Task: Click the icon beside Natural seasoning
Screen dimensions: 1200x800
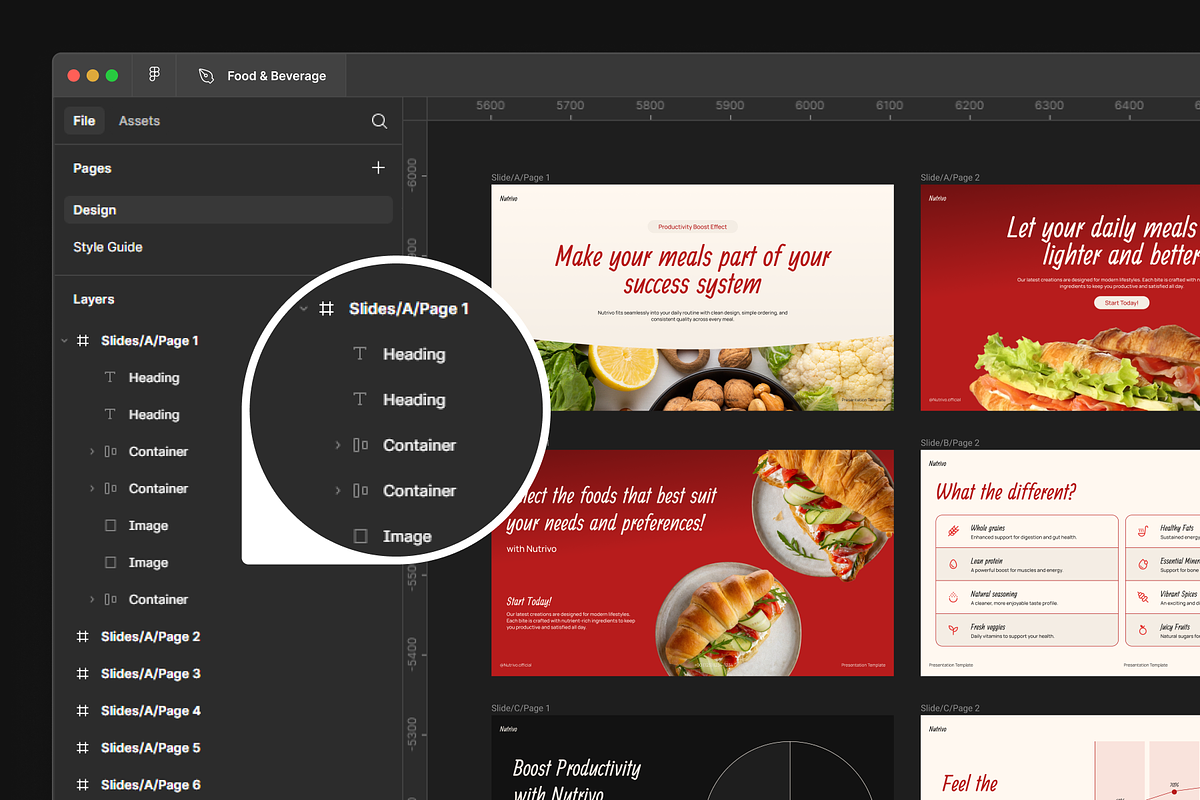Action: [952, 597]
